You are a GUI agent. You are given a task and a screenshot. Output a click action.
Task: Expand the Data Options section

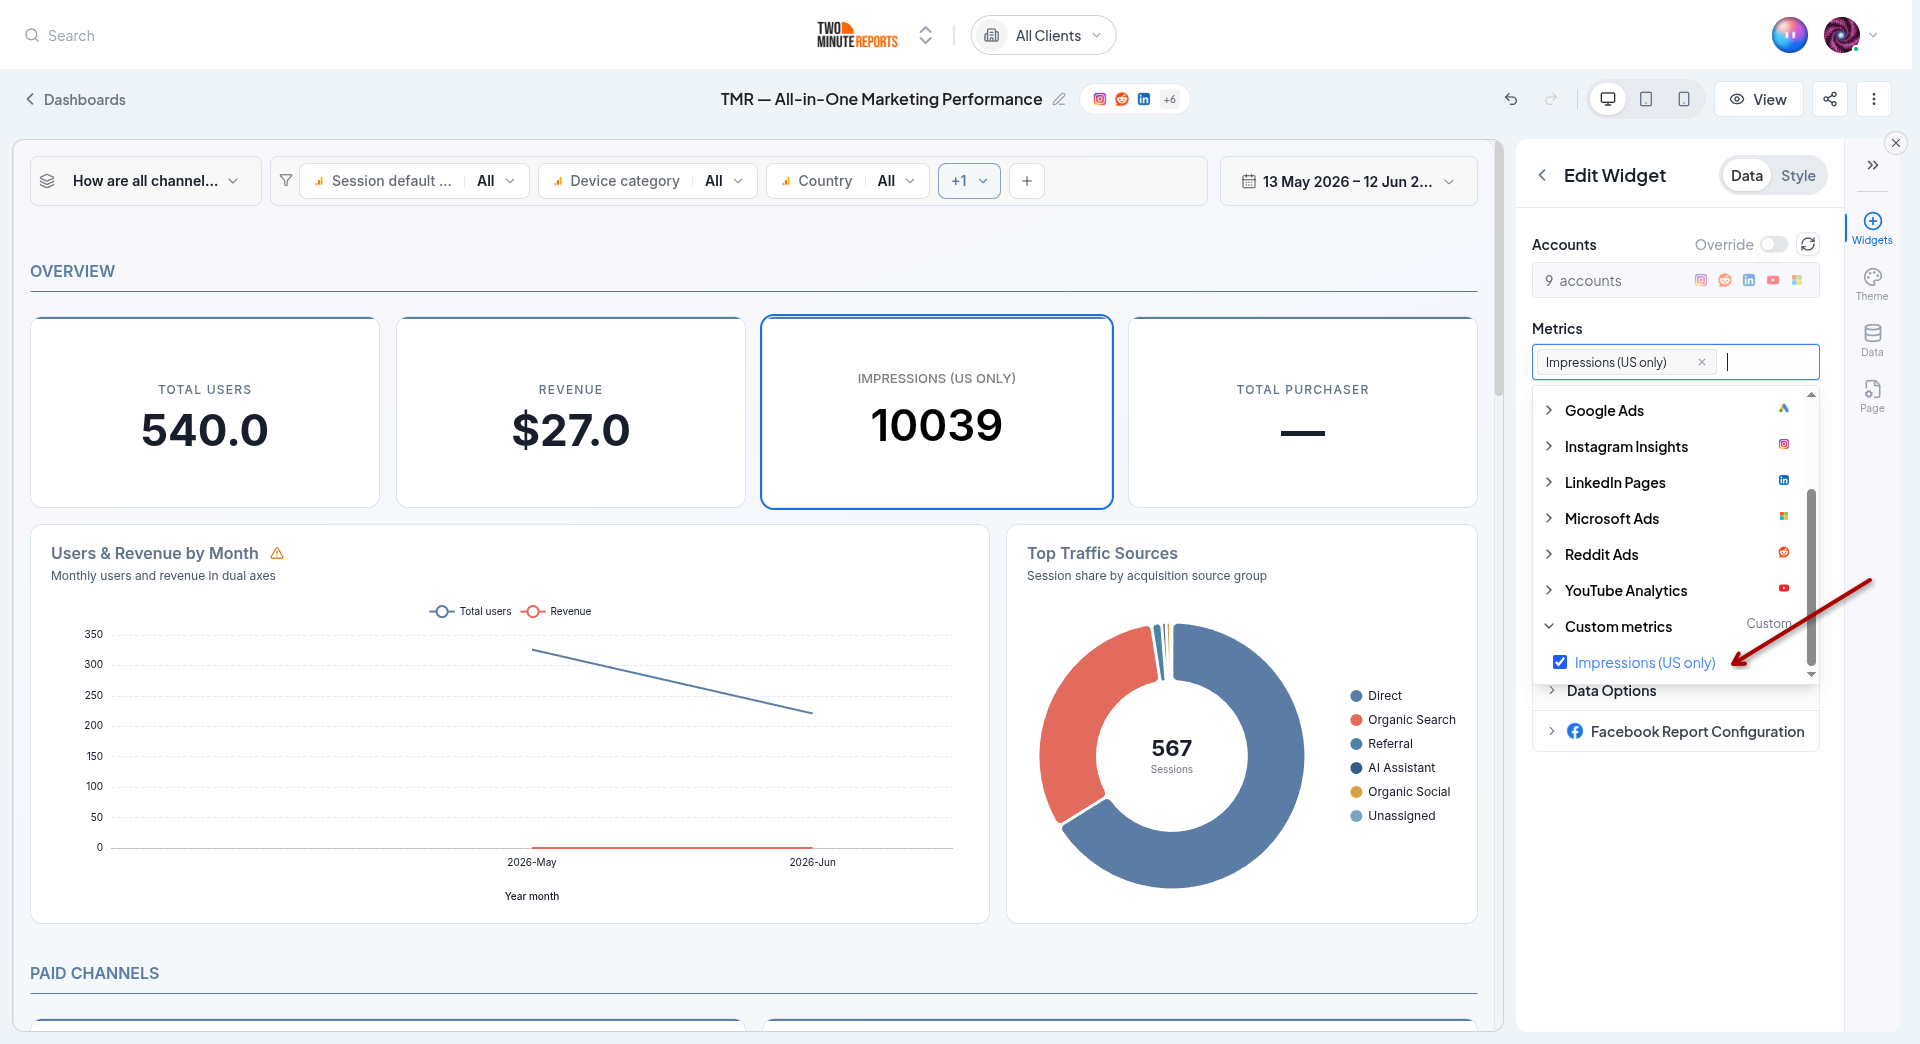pos(1675,691)
